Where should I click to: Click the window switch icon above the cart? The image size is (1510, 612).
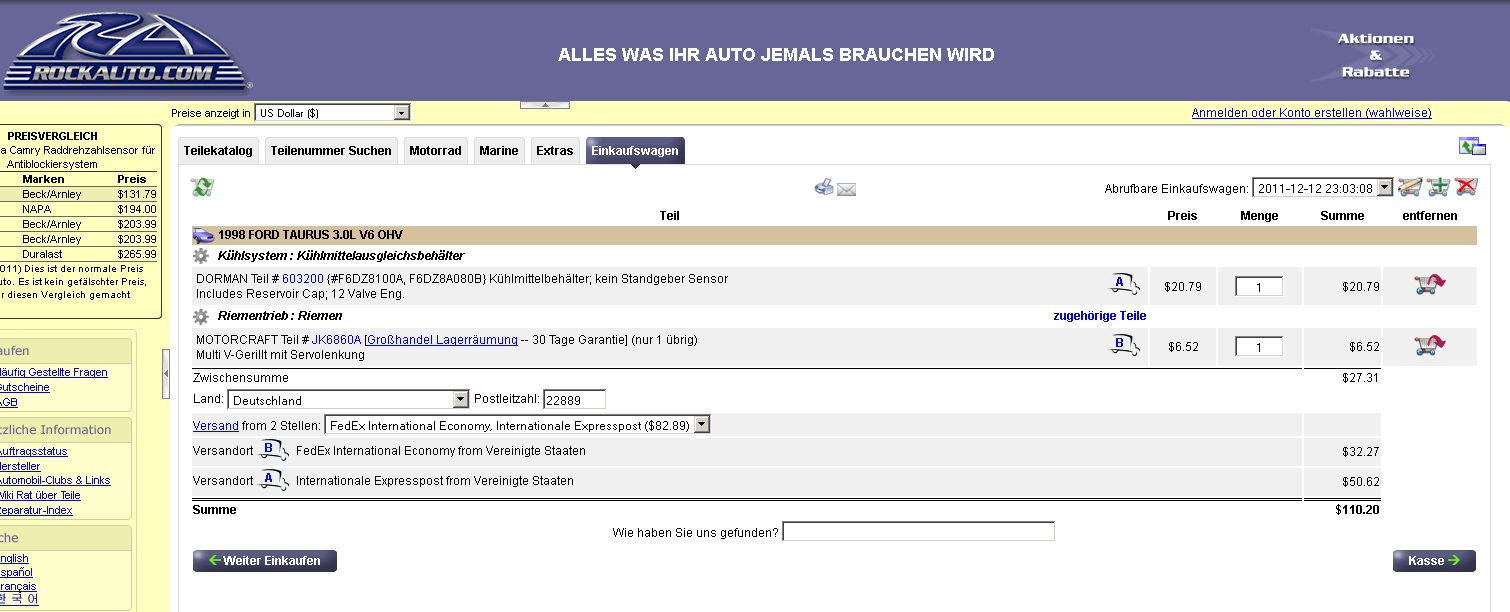click(x=1472, y=146)
